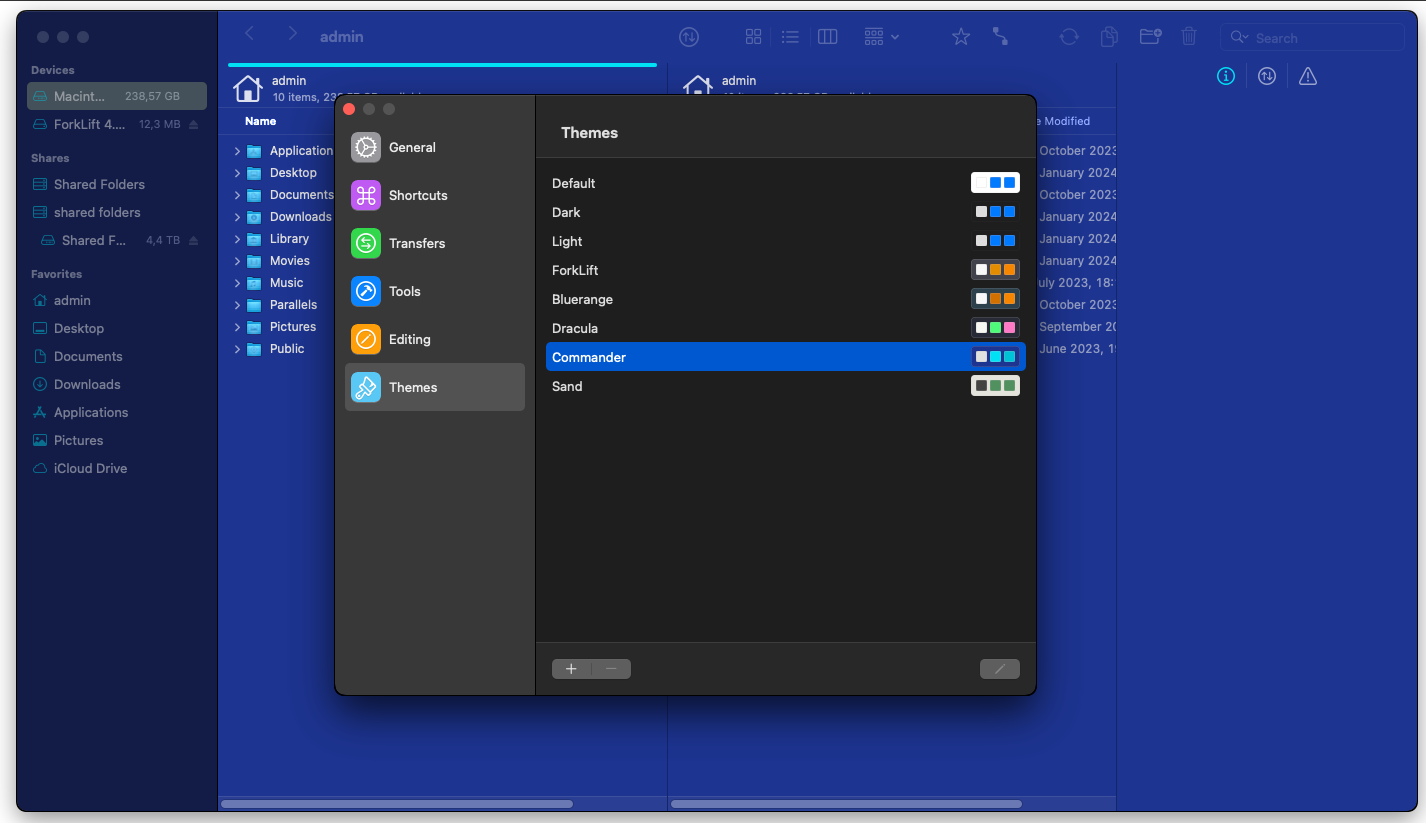Add a new theme with plus button
This screenshot has width=1426, height=823.
tap(571, 669)
